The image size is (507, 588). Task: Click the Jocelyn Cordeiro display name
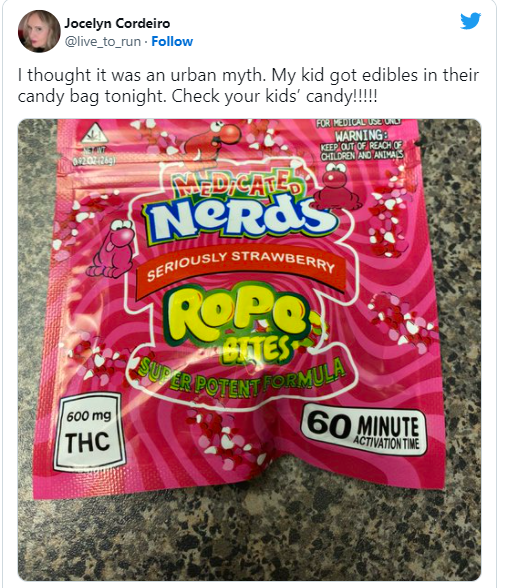click(117, 23)
